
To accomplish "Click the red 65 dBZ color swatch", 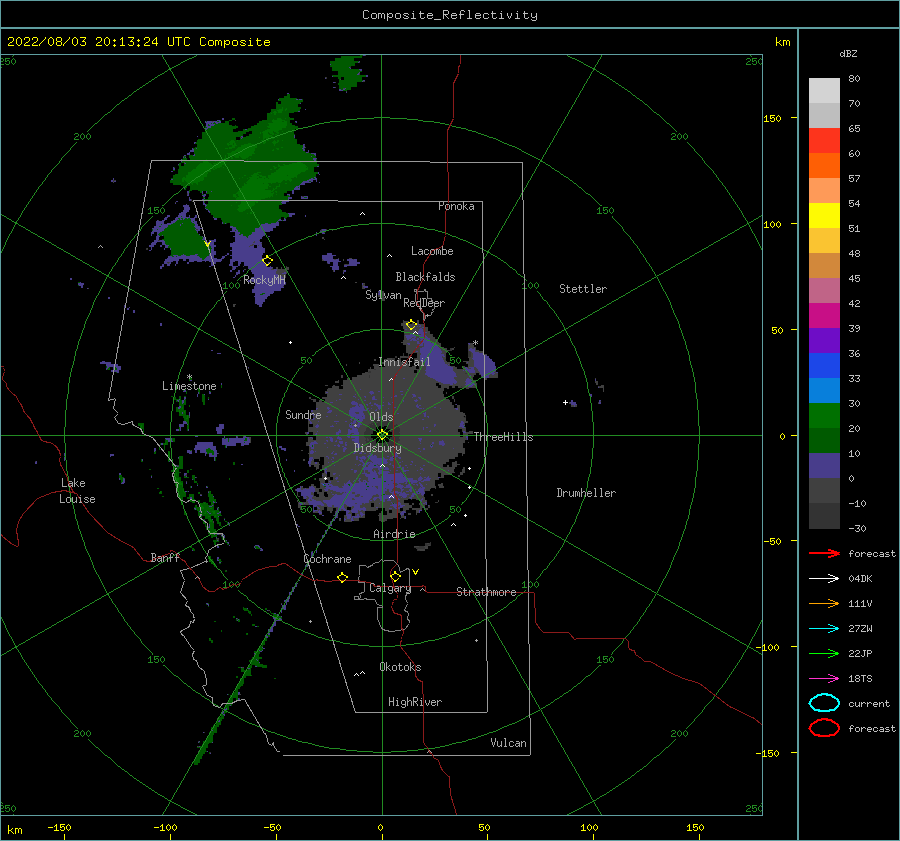I will pos(824,141).
